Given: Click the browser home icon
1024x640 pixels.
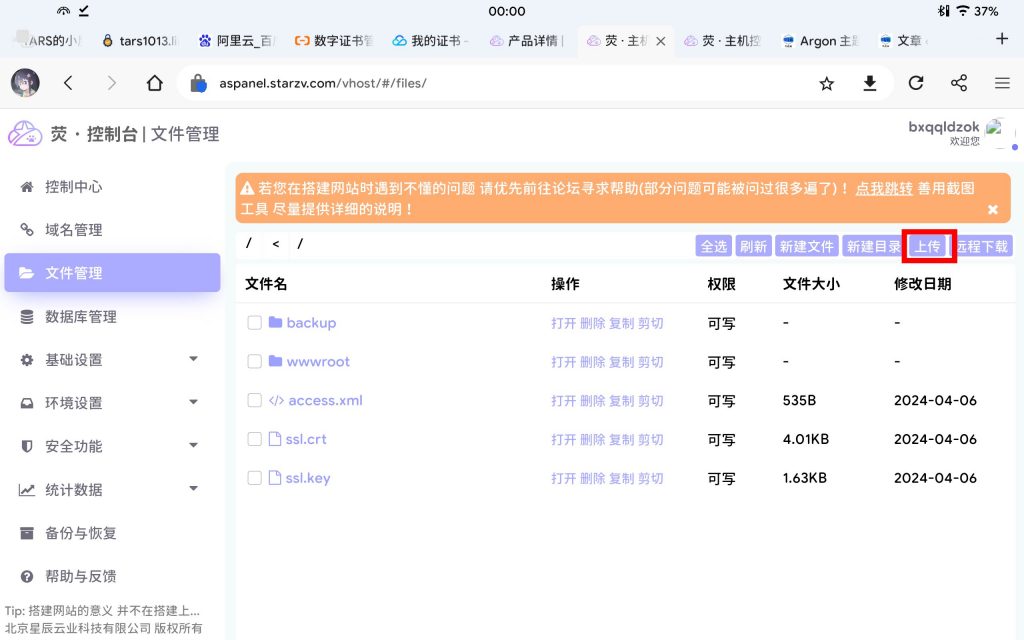Looking at the screenshot, I should click(154, 83).
